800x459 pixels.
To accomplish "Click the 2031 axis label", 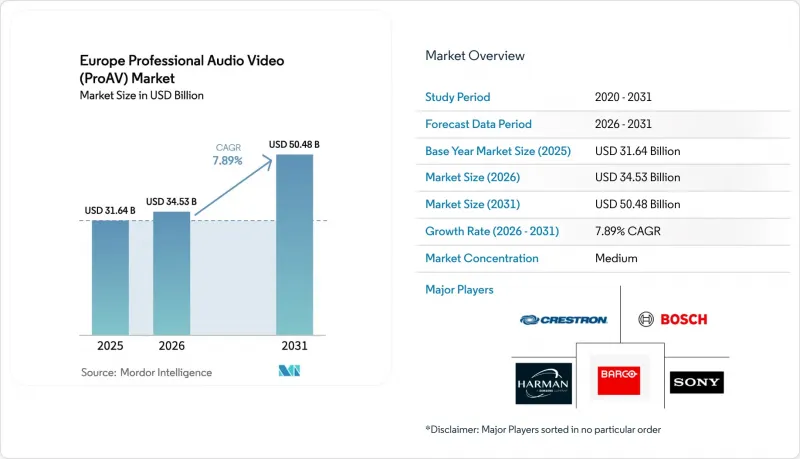I will 294,346.
